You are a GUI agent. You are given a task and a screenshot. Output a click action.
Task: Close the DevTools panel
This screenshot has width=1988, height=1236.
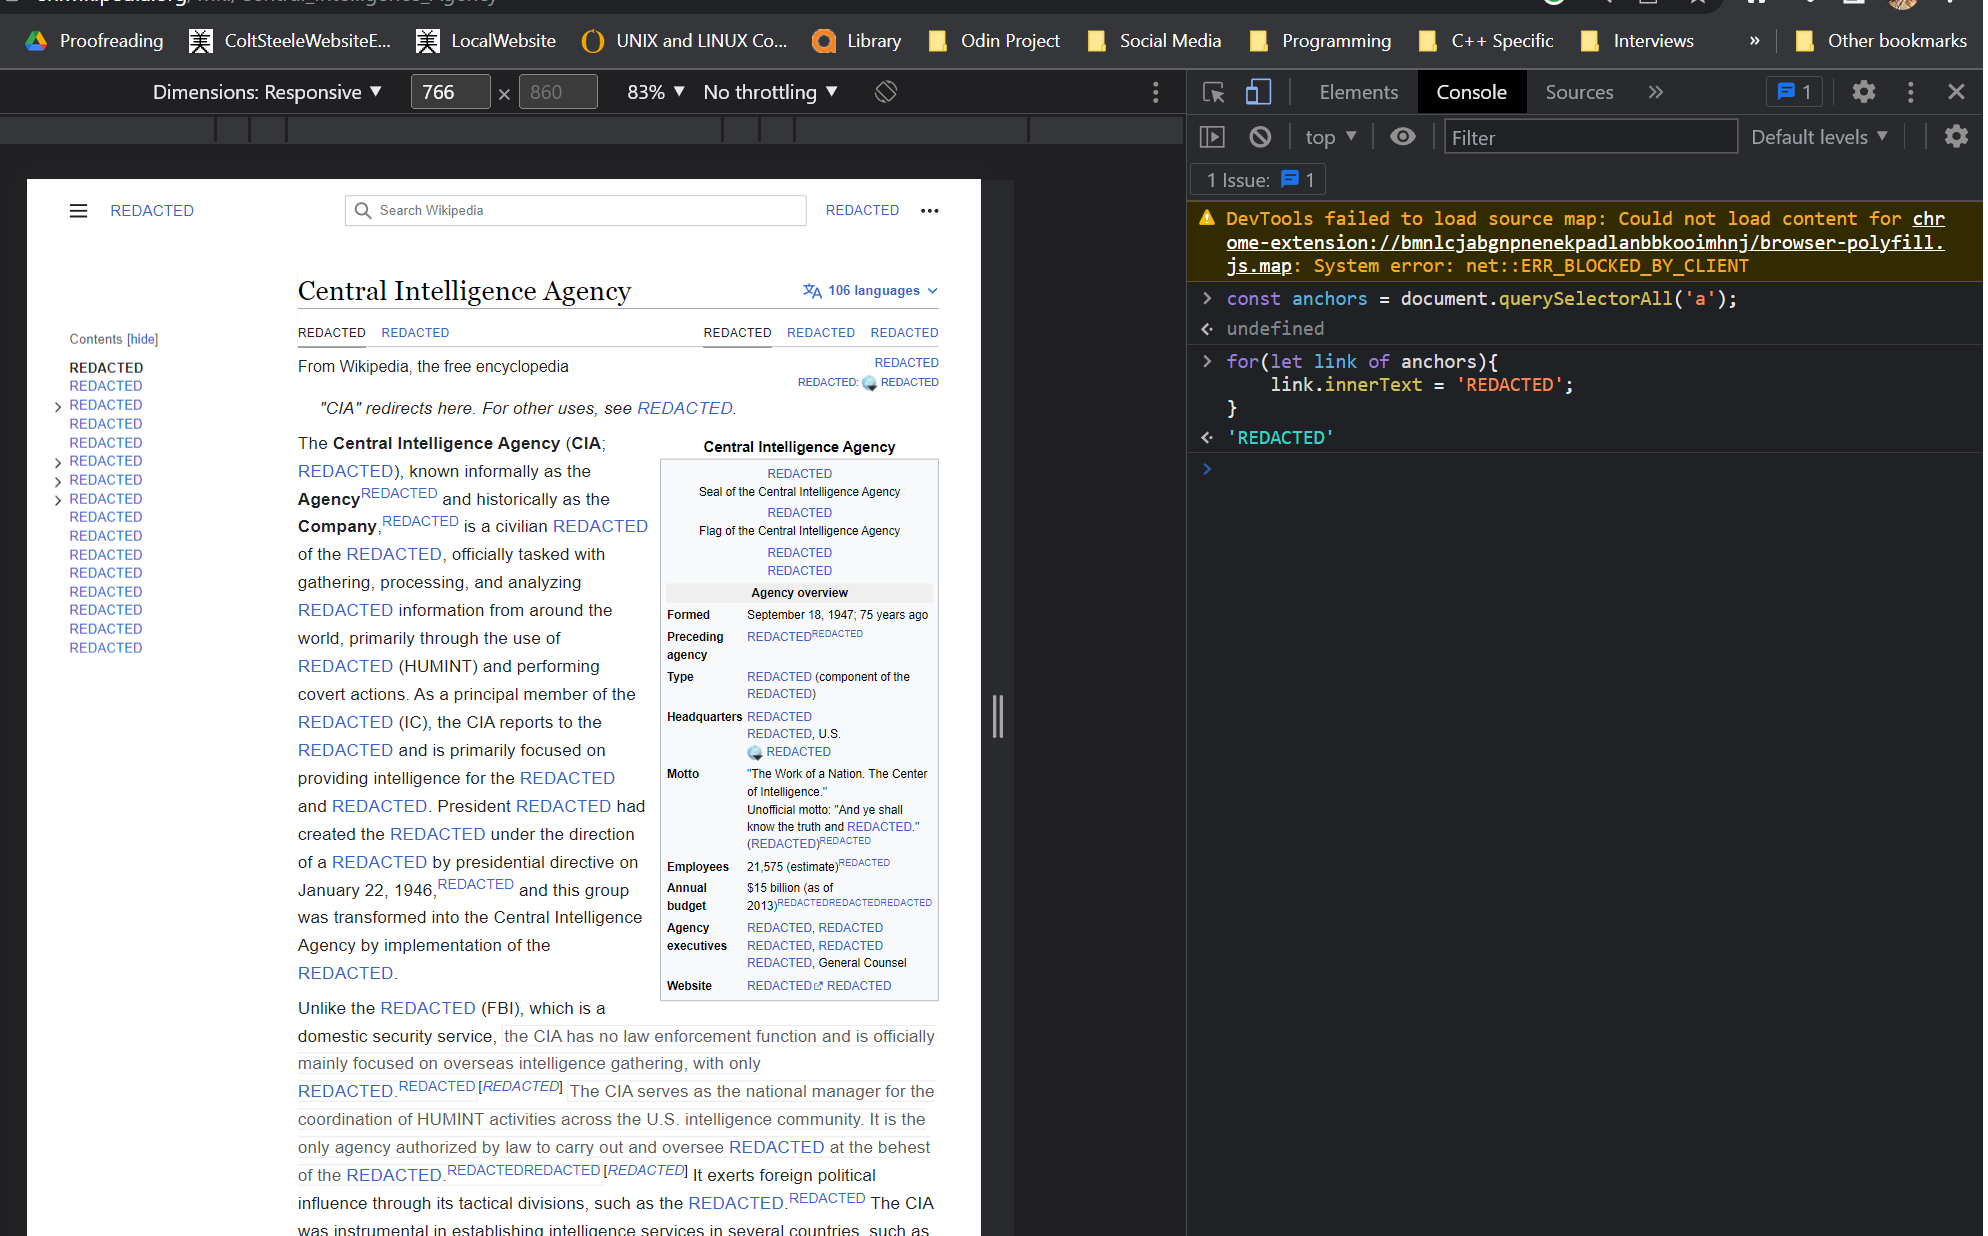pyautogui.click(x=1956, y=92)
